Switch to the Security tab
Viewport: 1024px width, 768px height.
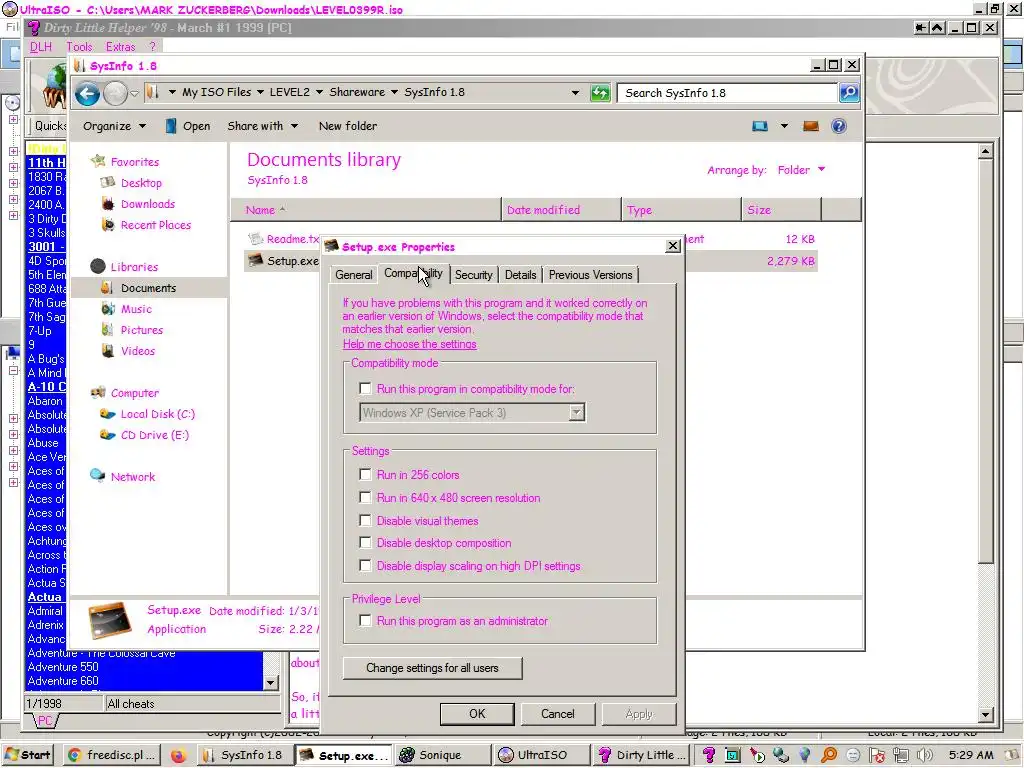point(473,275)
